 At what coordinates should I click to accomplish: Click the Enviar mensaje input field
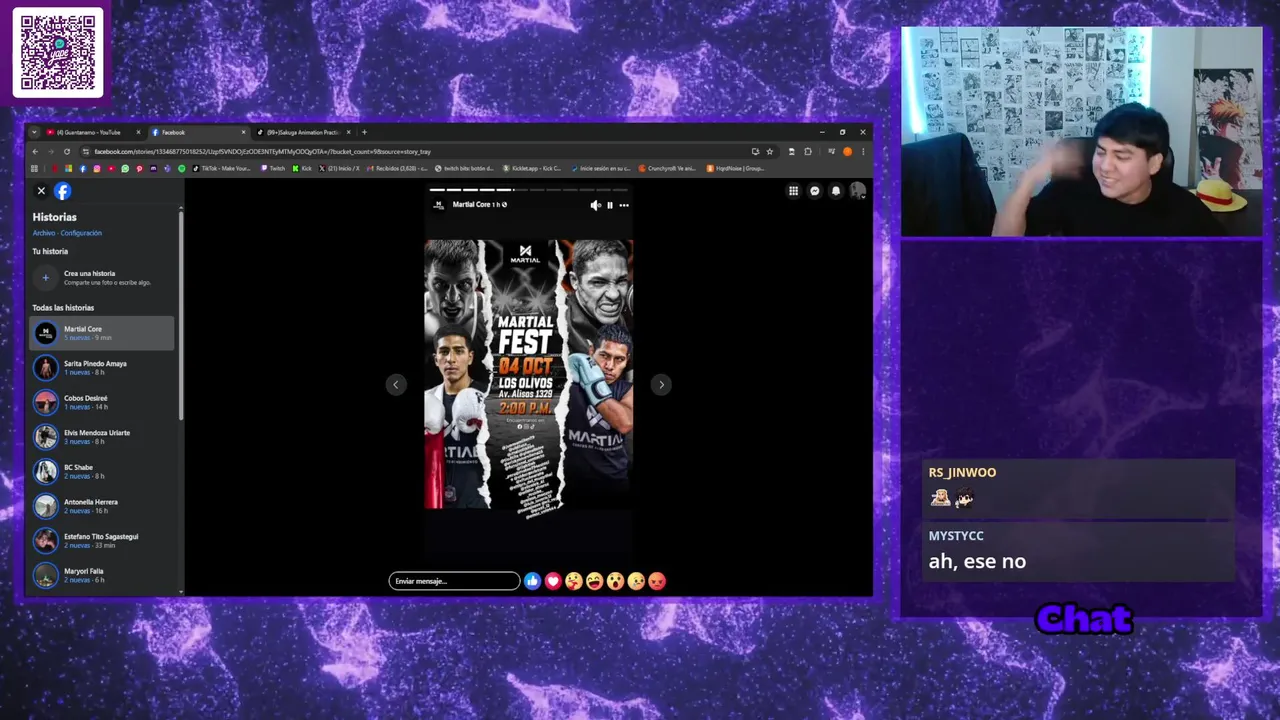[x=454, y=581]
